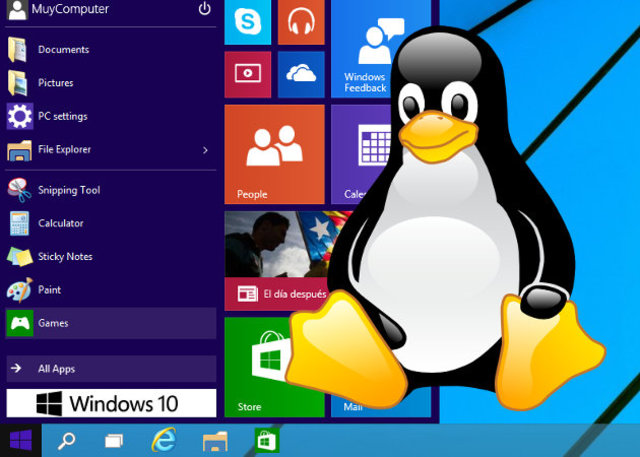Open File Explorer from the taskbar
The width and height of the screenshot is (640, 457).
click(215, 441)
